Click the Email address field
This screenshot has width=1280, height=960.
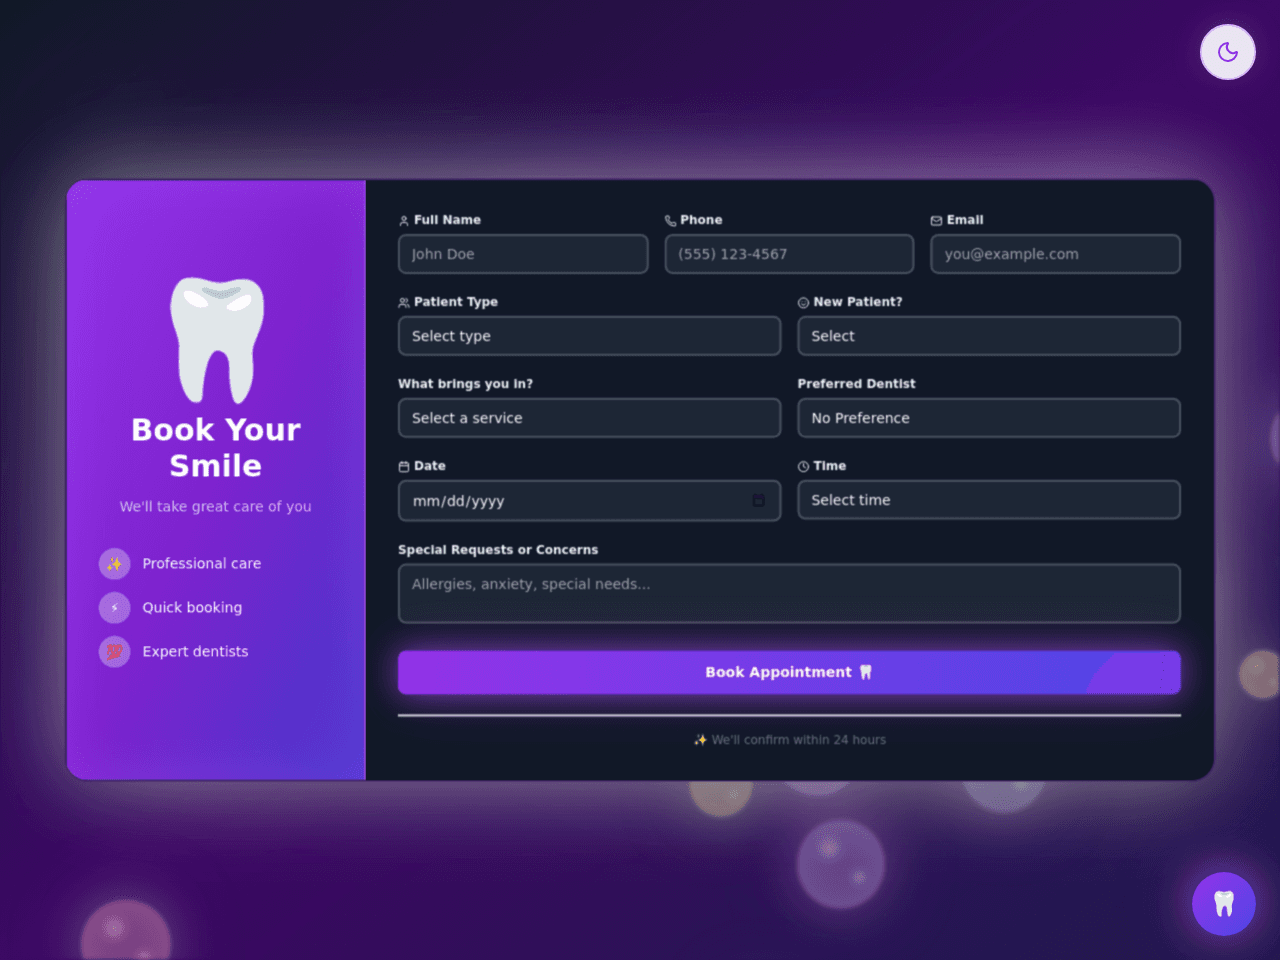coord(1055,254)
